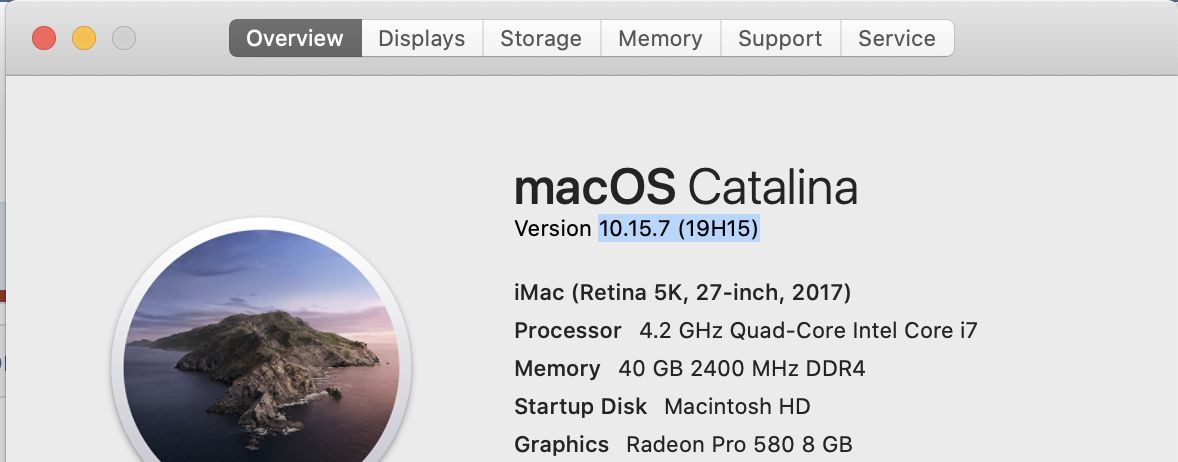The image size is (1178, 462).
Task: Click the Radeon Pro 580 8 GB graphics value
Action: 739,444
